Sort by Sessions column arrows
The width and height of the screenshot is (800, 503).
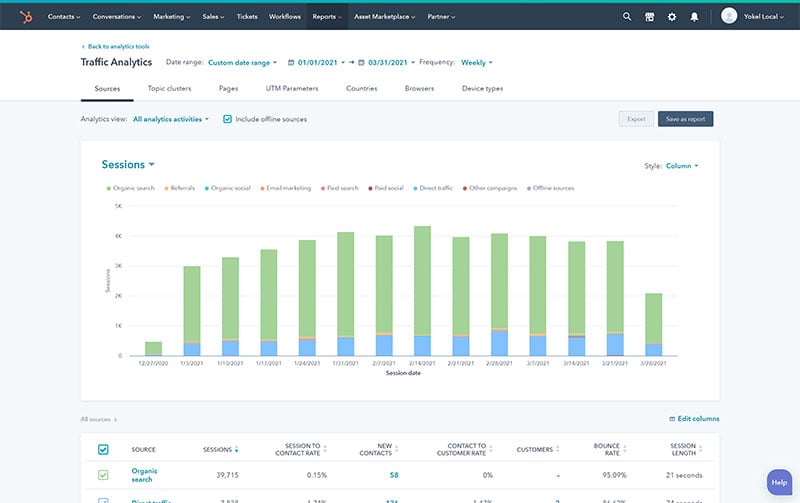pyautogui.click(x=237, y=449)
